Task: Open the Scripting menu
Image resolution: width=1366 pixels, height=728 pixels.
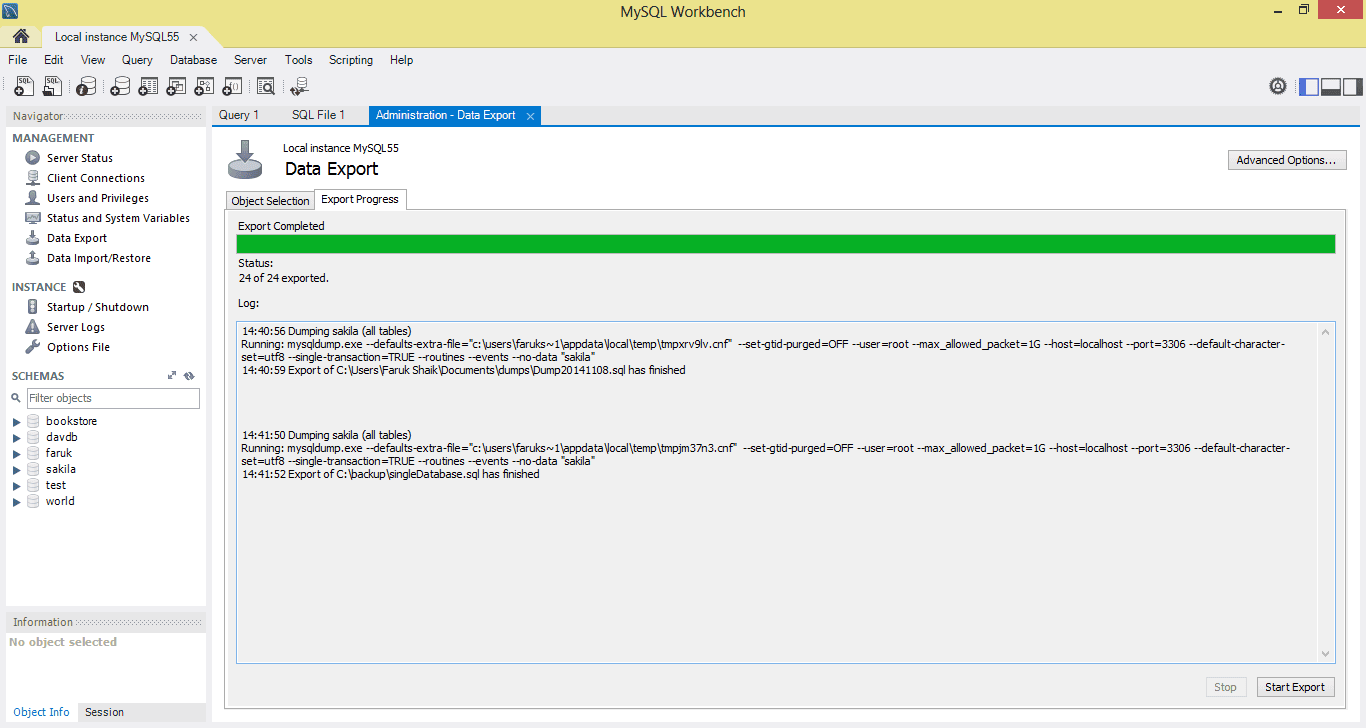Action: [x=351, y=60]
